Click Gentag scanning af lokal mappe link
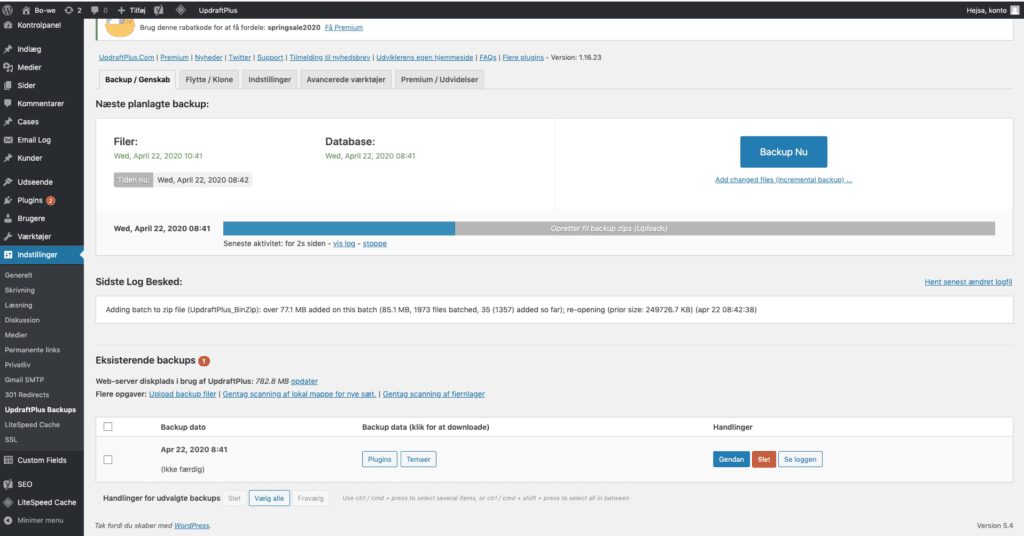The image size is (1024, 536). [x=299, y=394]
